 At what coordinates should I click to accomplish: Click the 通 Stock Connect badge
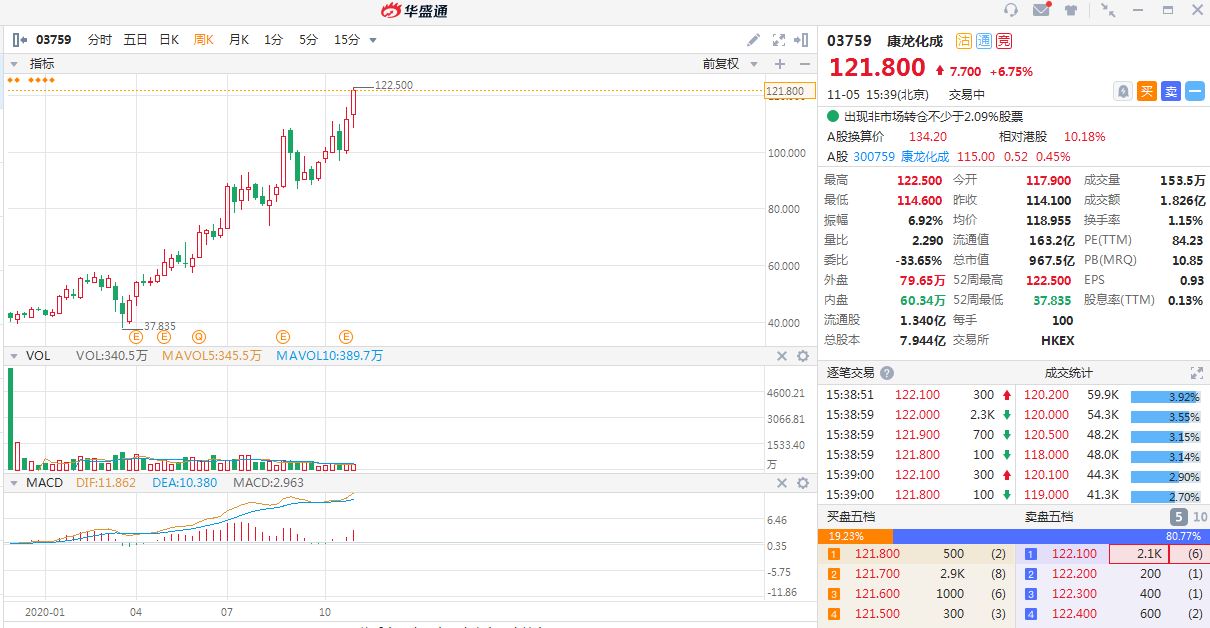pos(984,41)
